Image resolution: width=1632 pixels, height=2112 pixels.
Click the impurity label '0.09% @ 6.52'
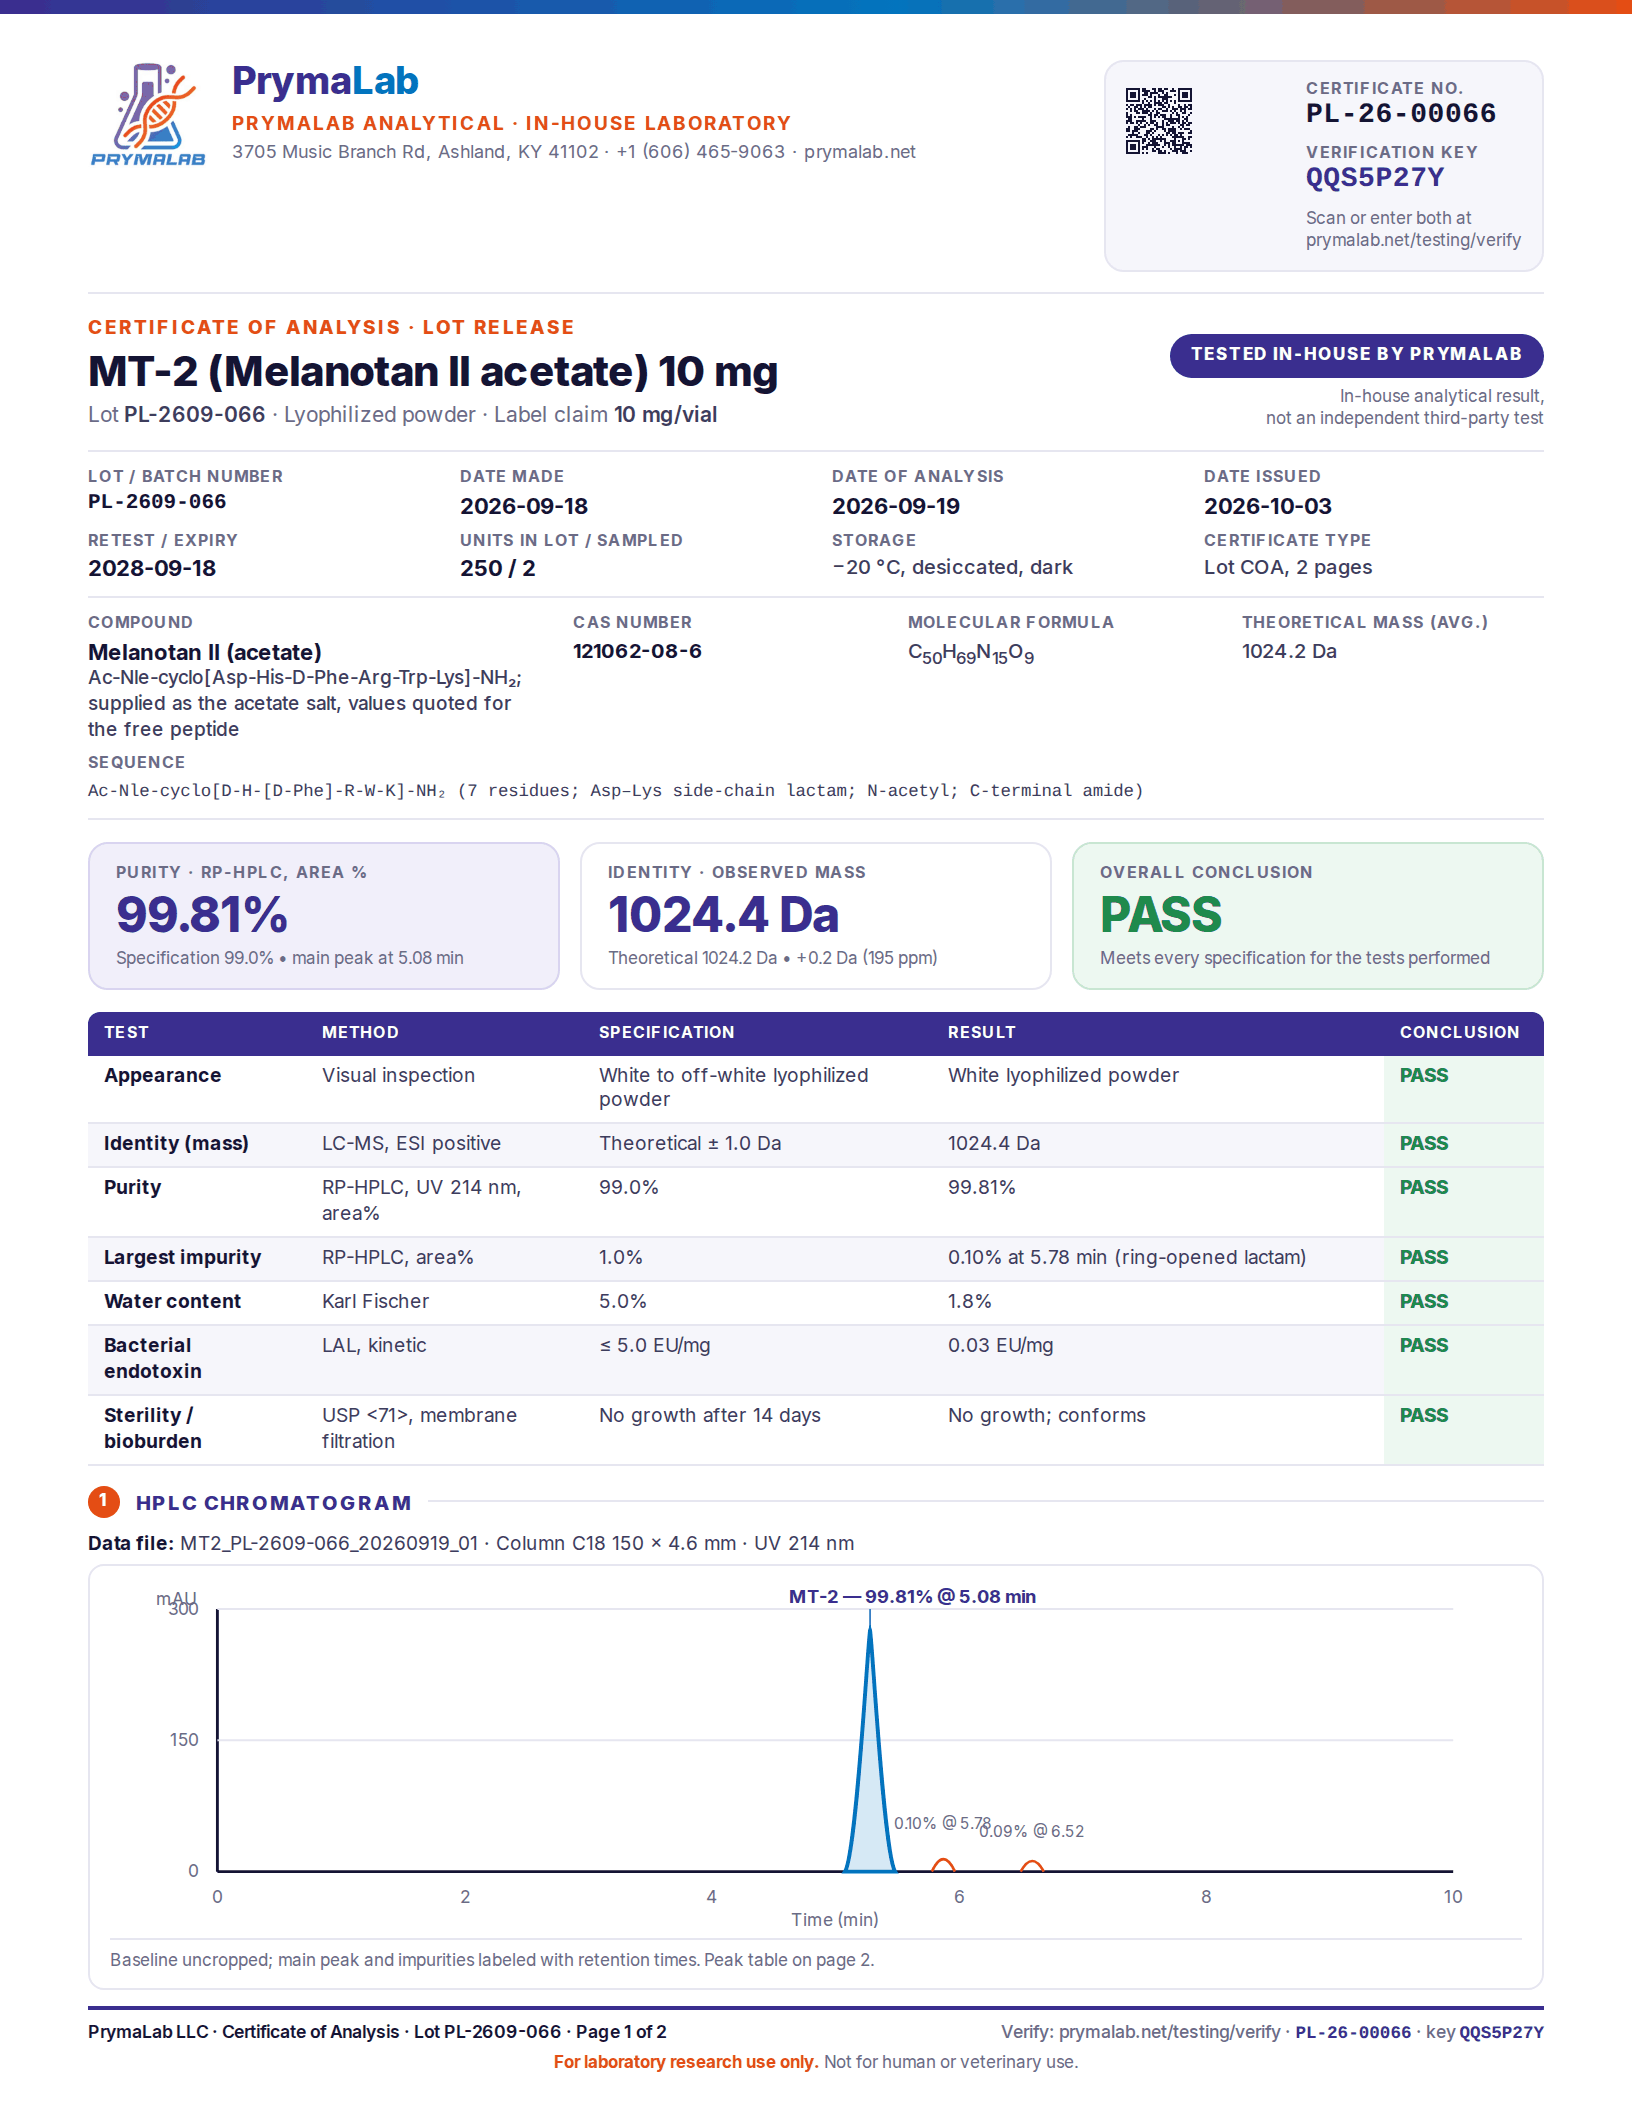point(1032,1831)
